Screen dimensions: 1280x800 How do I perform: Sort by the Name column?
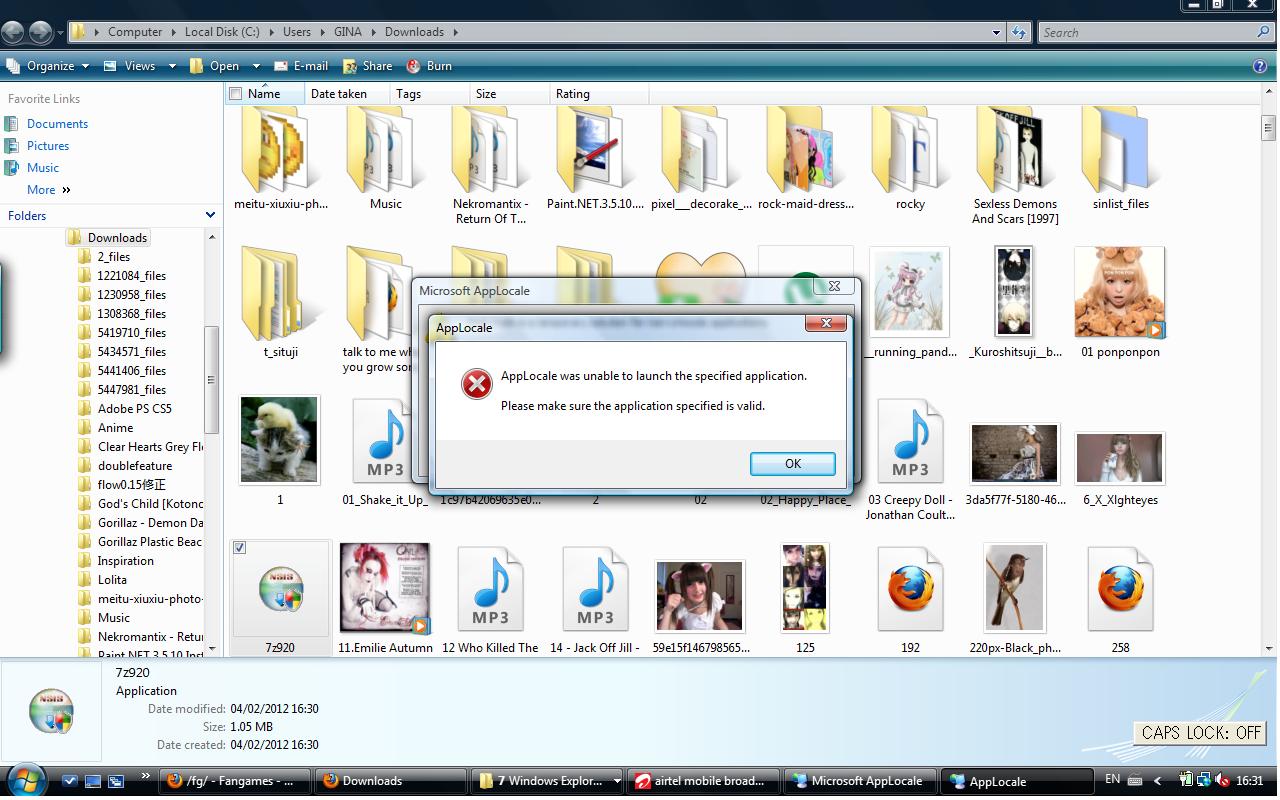[264, 94]
